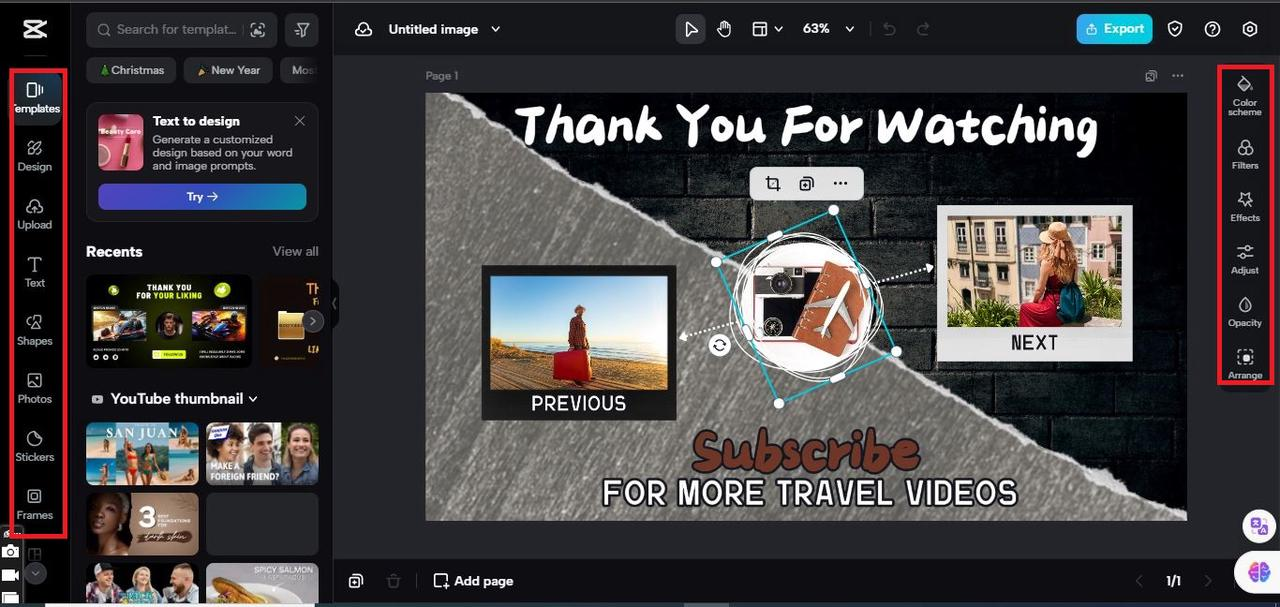
Task: Click the Try button in Text to design
Action: [202, 197]
